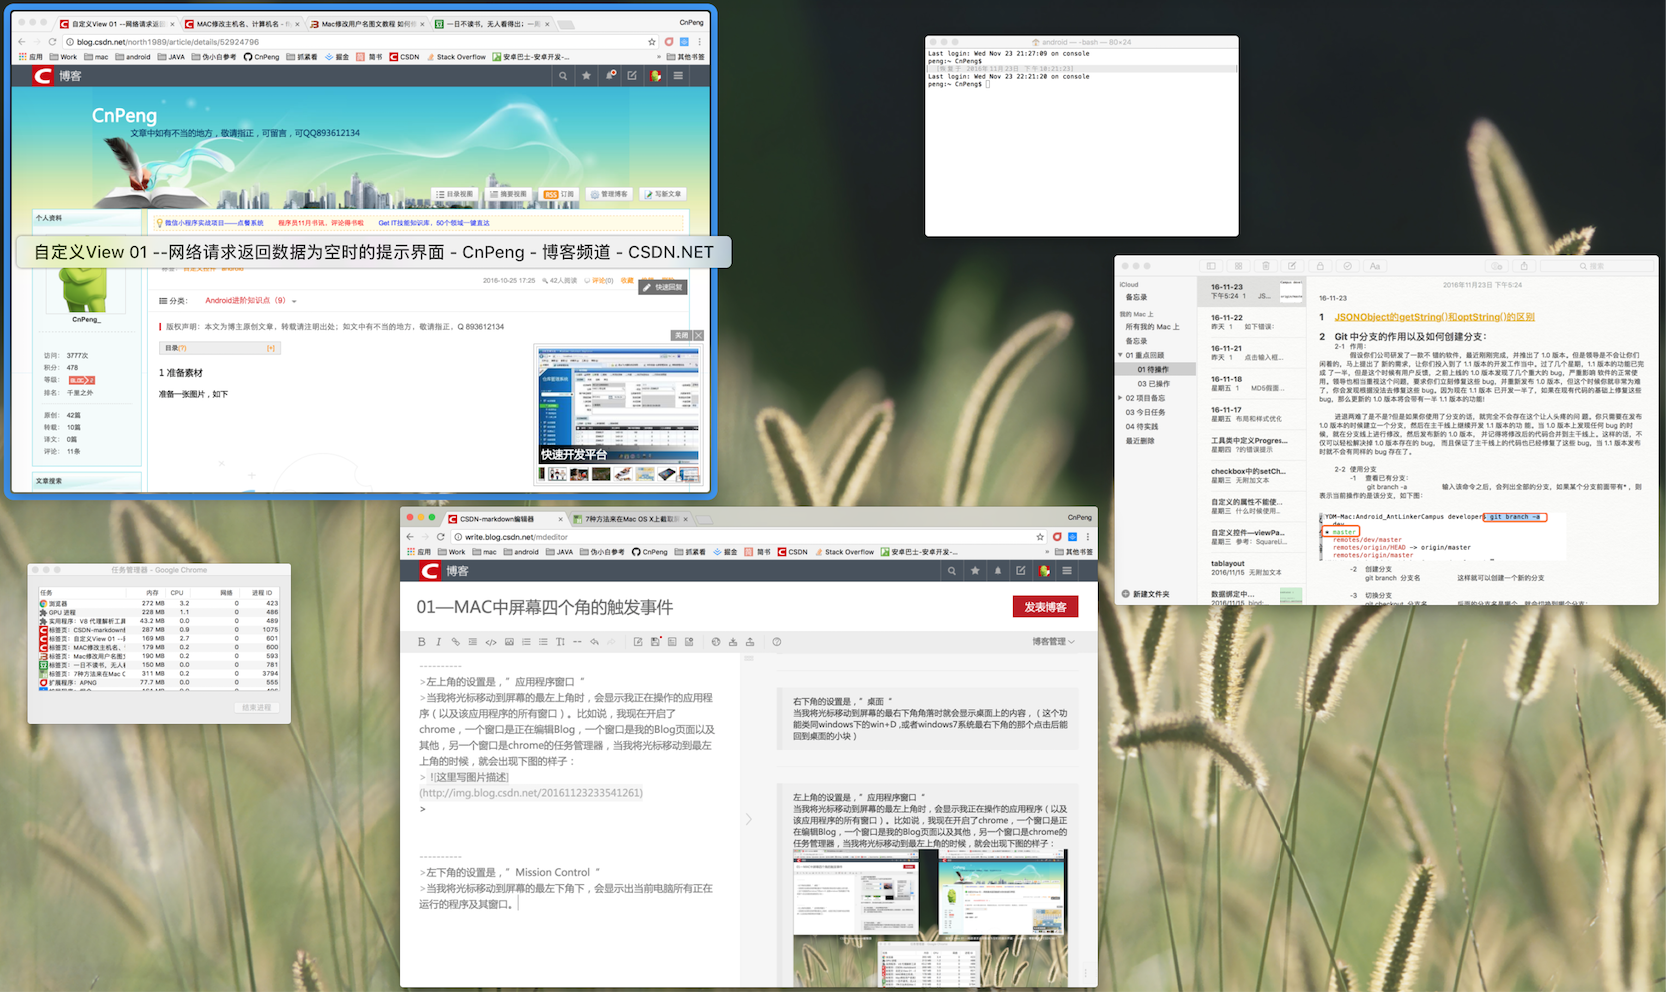Click RSS 订阅 button on the CnPeng blog banner
The height and width of the screenshot is (992, 1666).
click(559, 194)
